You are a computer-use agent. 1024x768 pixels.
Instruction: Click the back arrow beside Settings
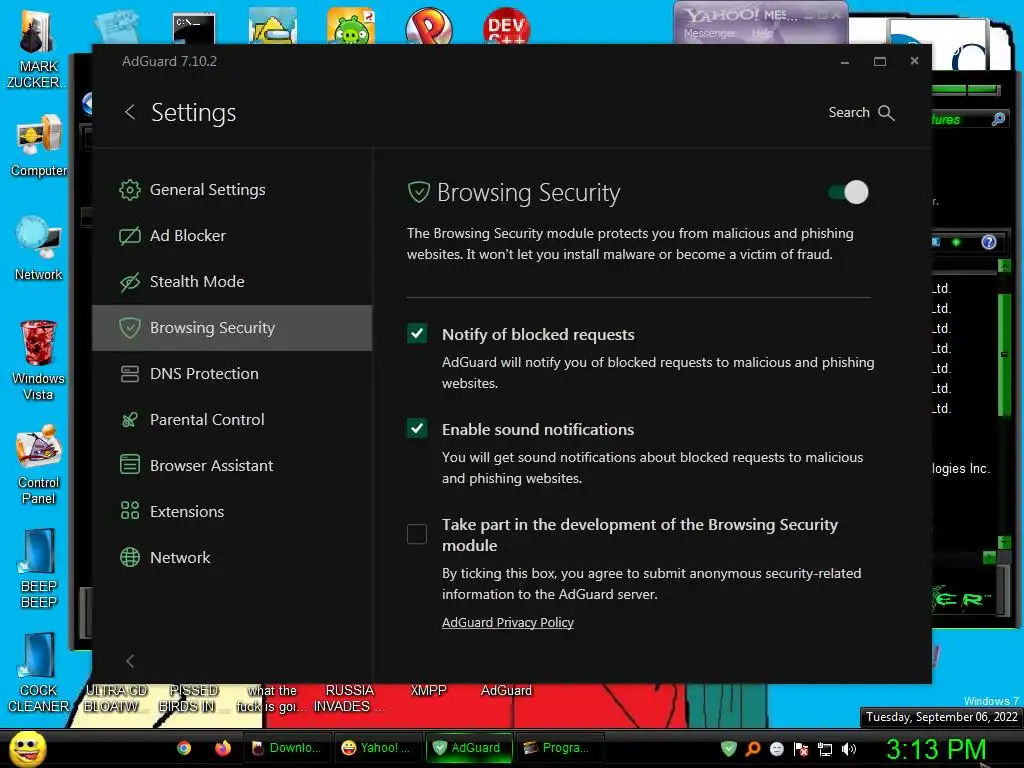coord(130,112)
